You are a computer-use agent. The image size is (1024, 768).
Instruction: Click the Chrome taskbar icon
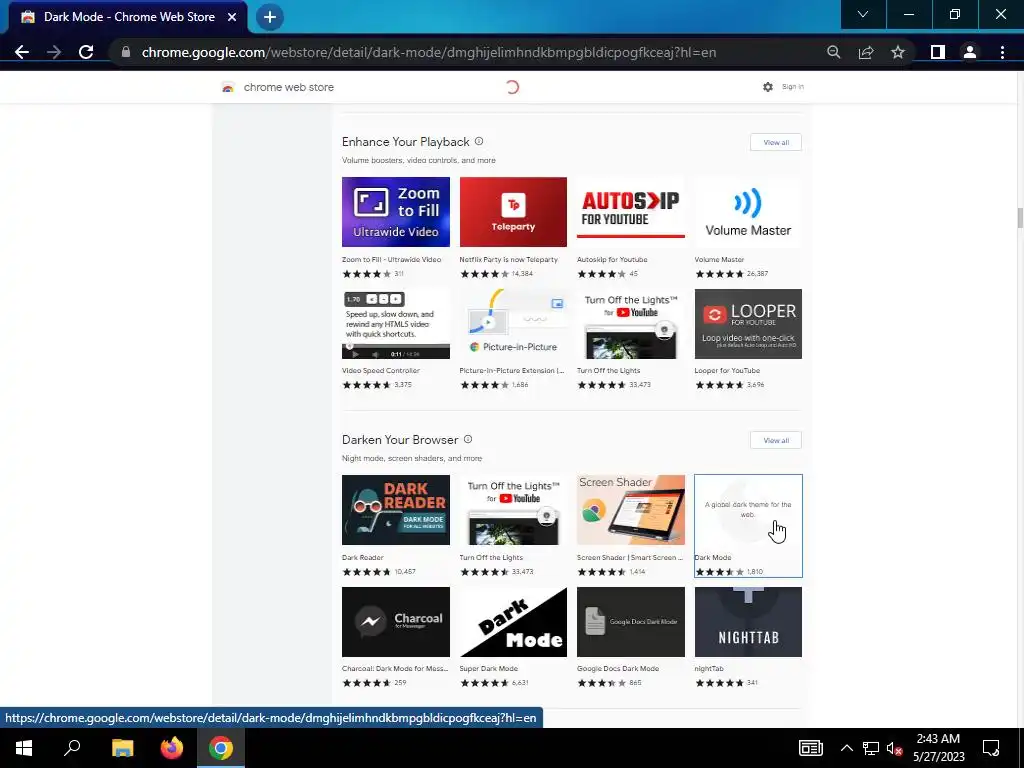221,748
